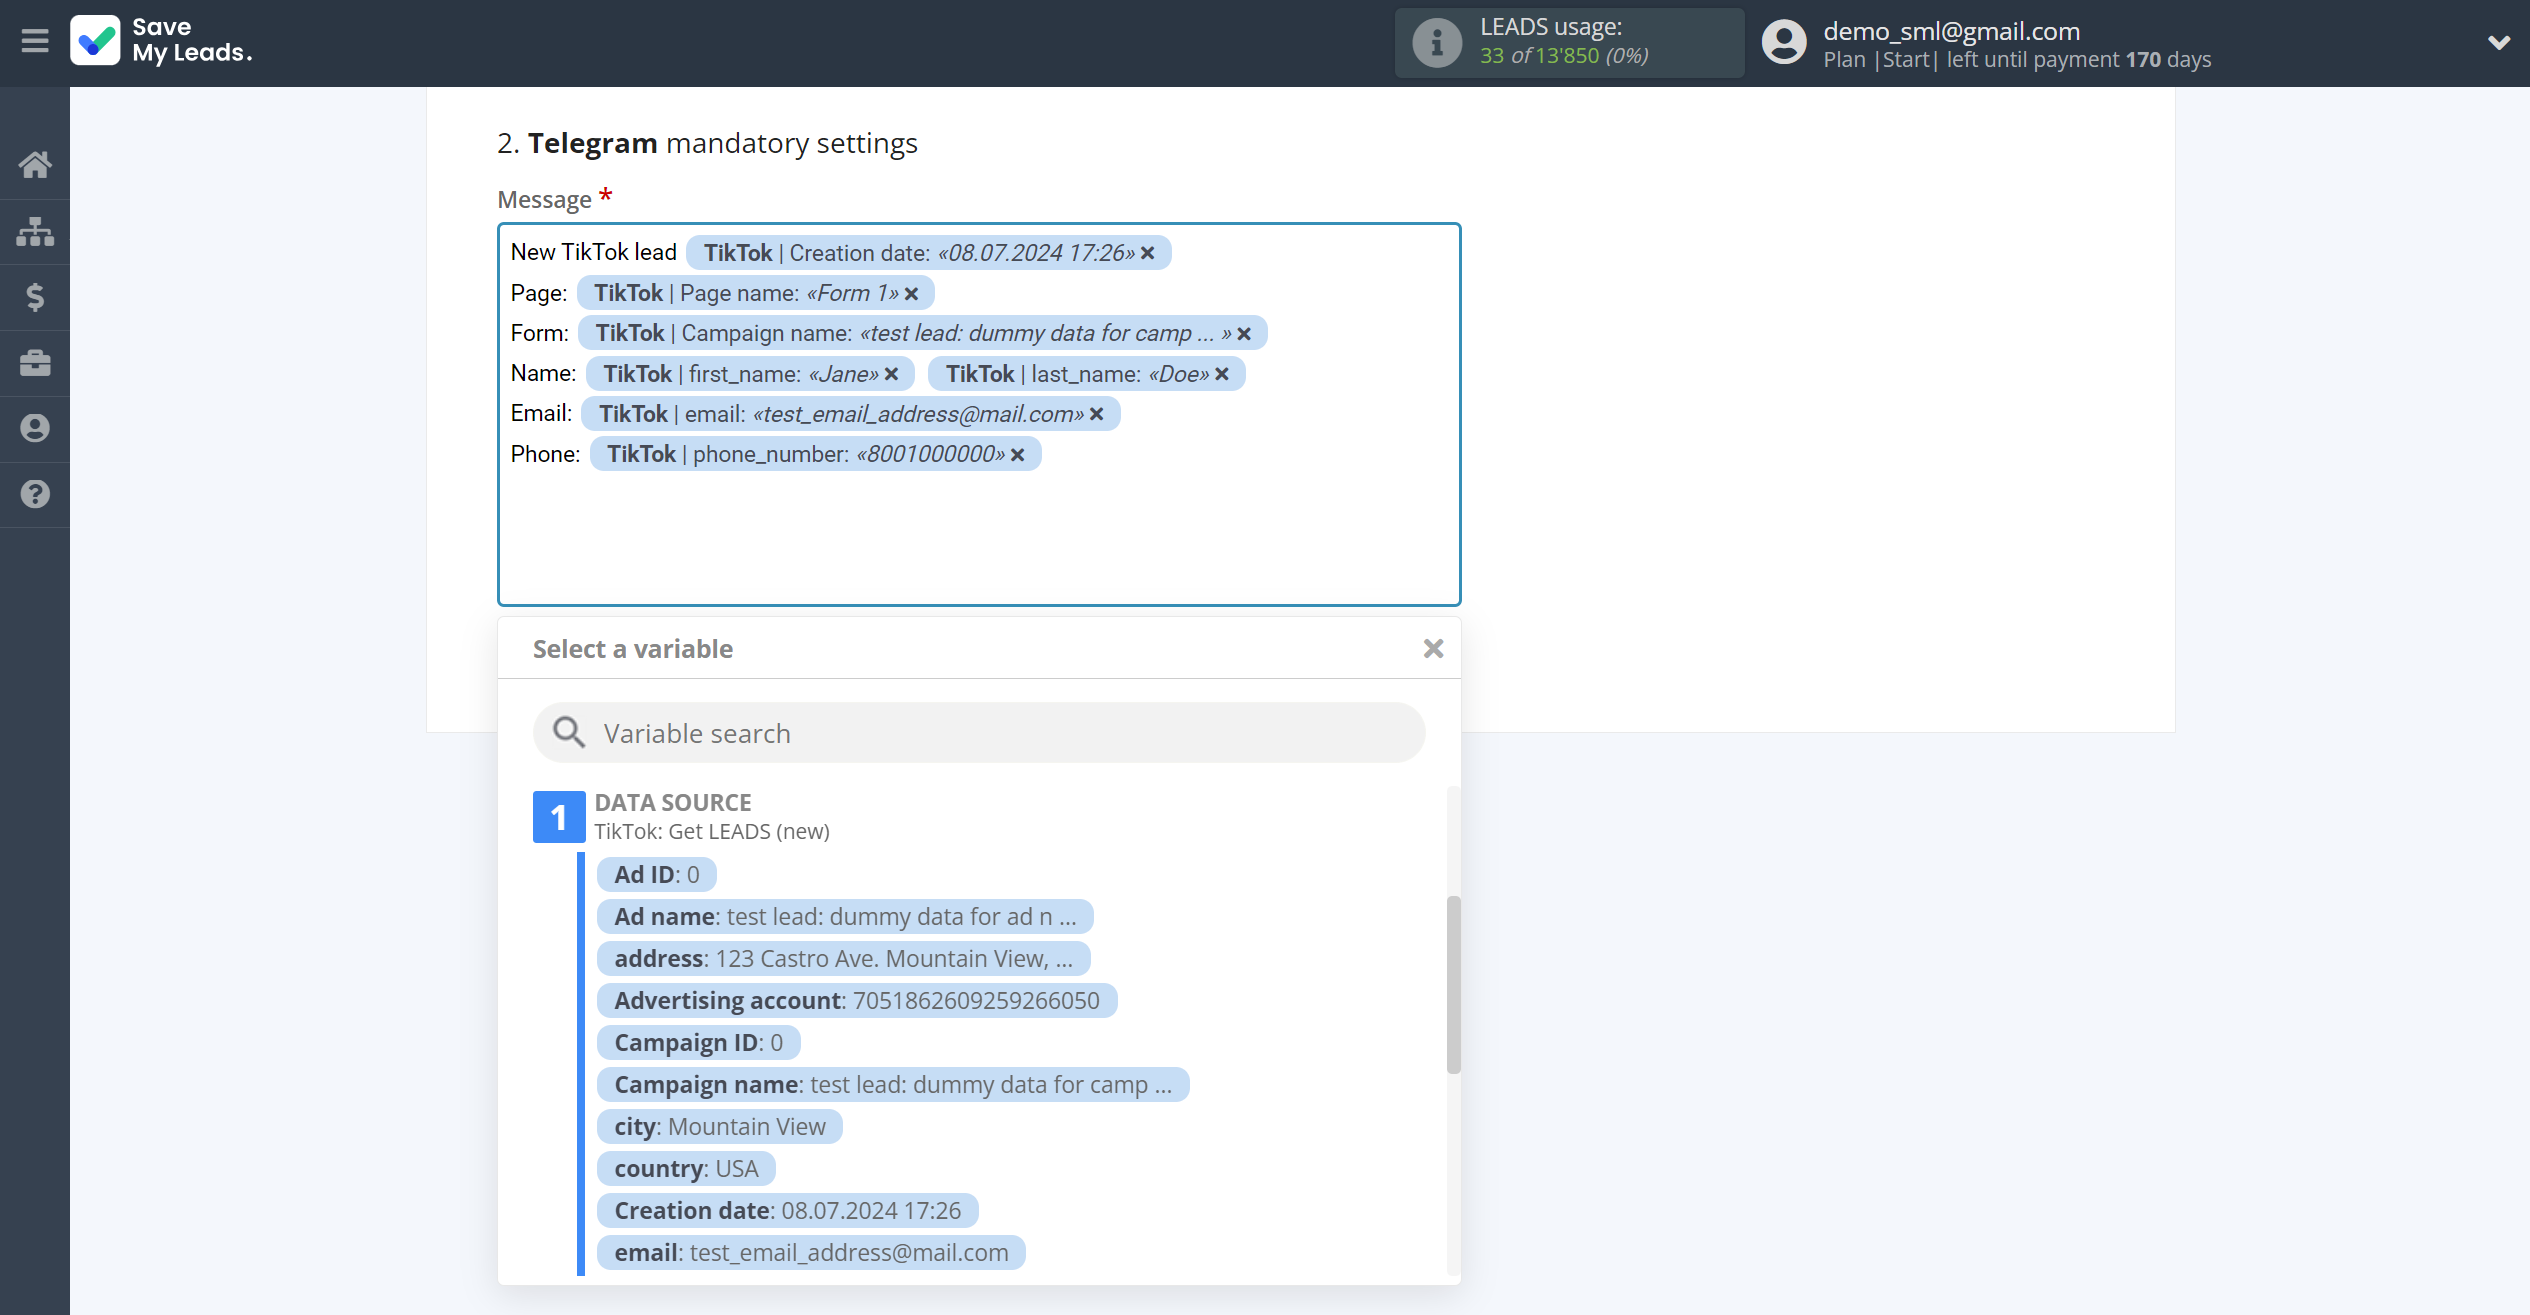Click the Save My Leads logo
The width and height of the screenshot is (2530, 1315).
[x=161, y=41]
